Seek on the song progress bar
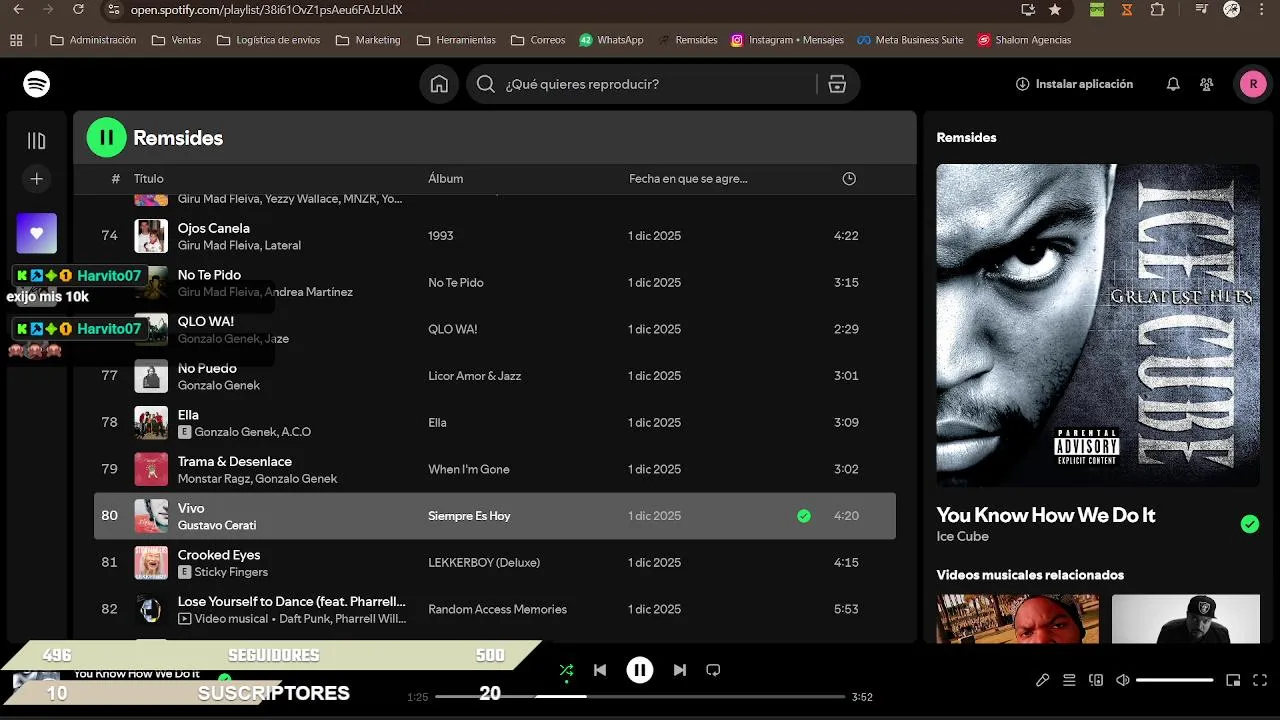Image resolution: width=1280 pixels, height=720 pixels. [640, 696]
